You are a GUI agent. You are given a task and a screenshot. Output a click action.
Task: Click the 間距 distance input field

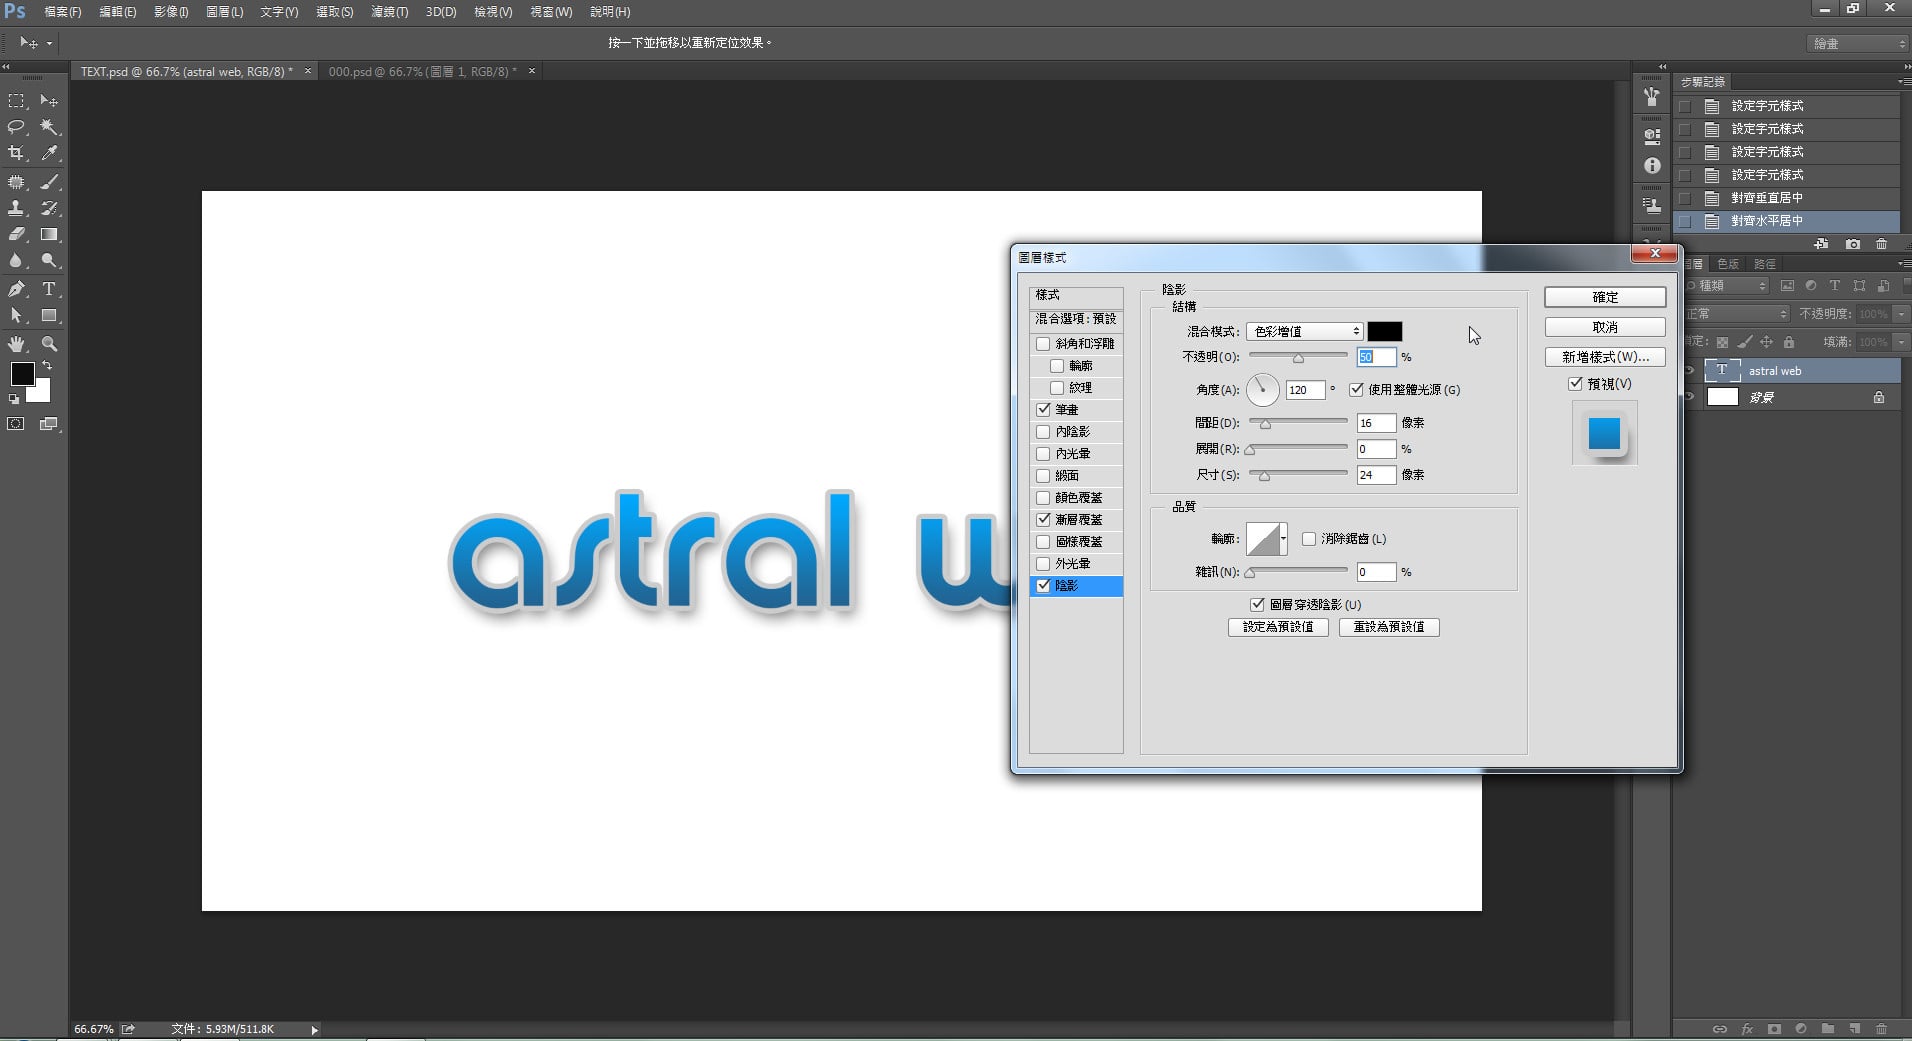[x=1375, y=423]
